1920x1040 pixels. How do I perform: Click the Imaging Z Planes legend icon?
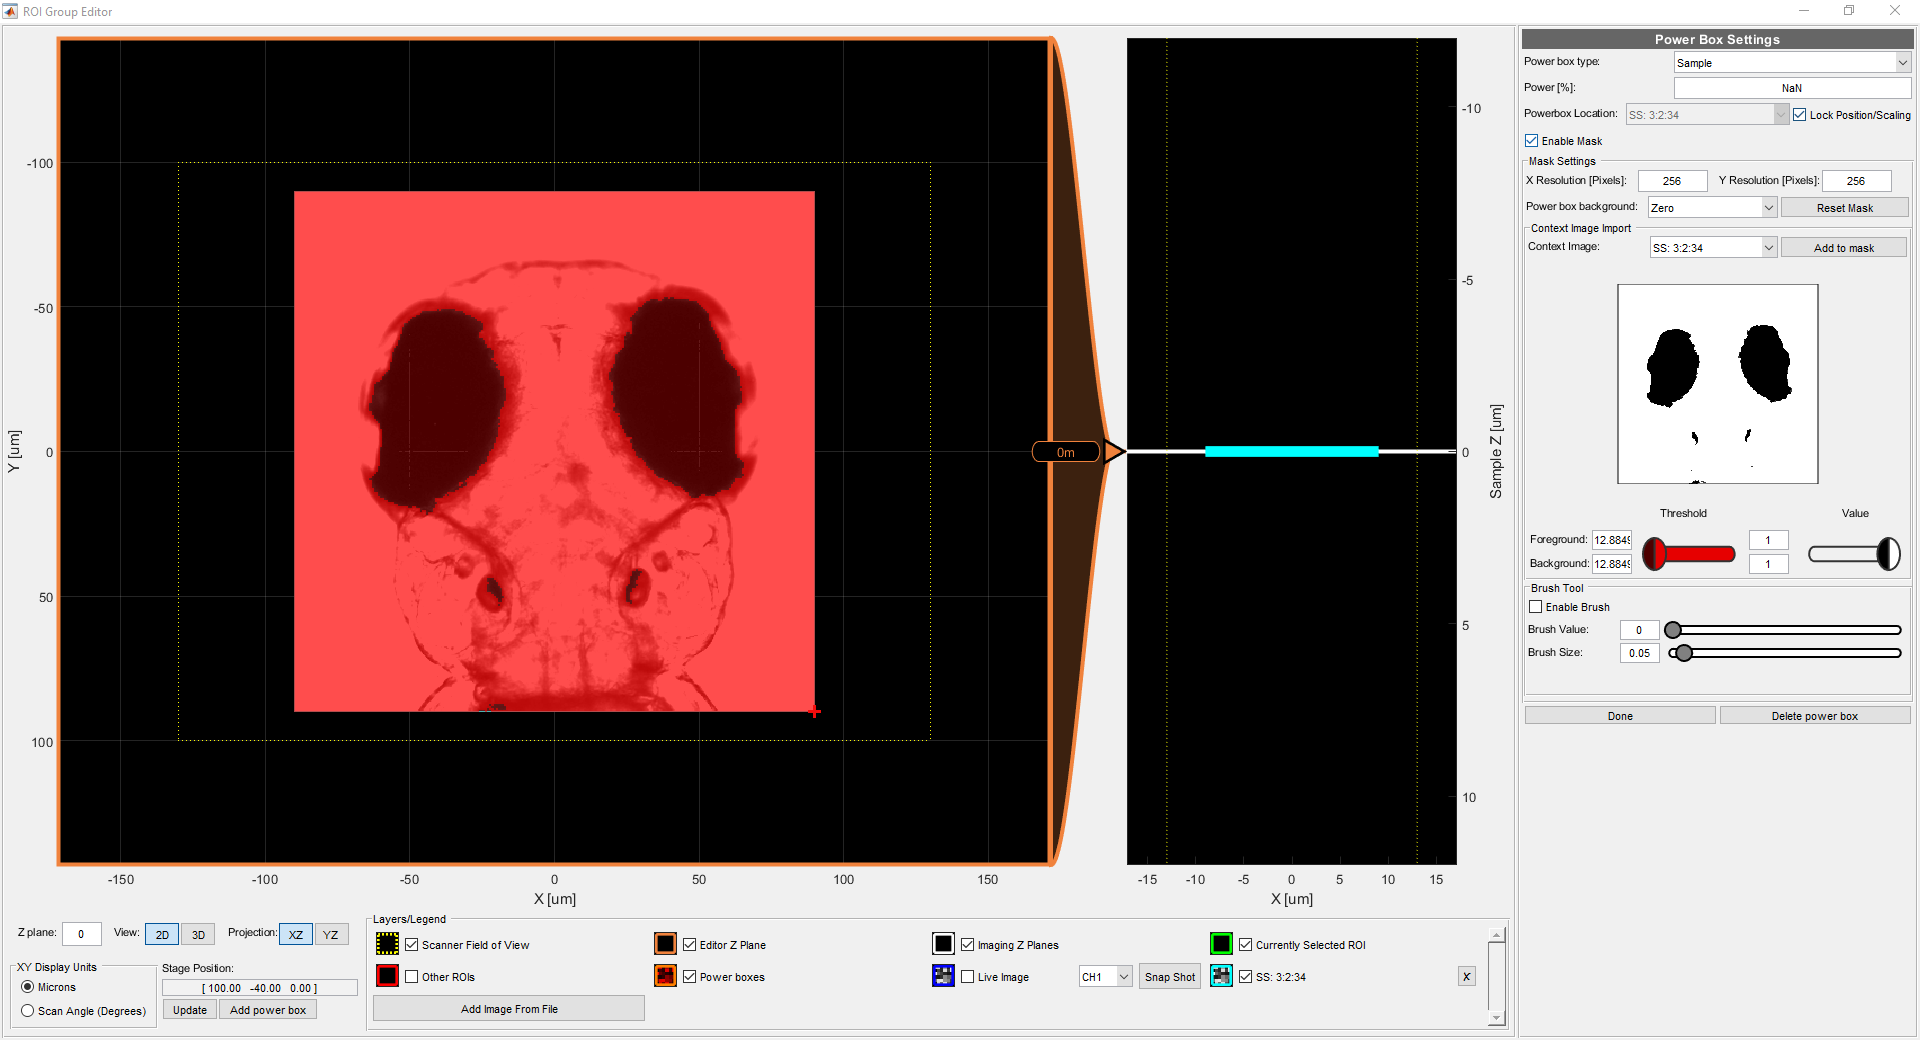[x=943, y=944]
